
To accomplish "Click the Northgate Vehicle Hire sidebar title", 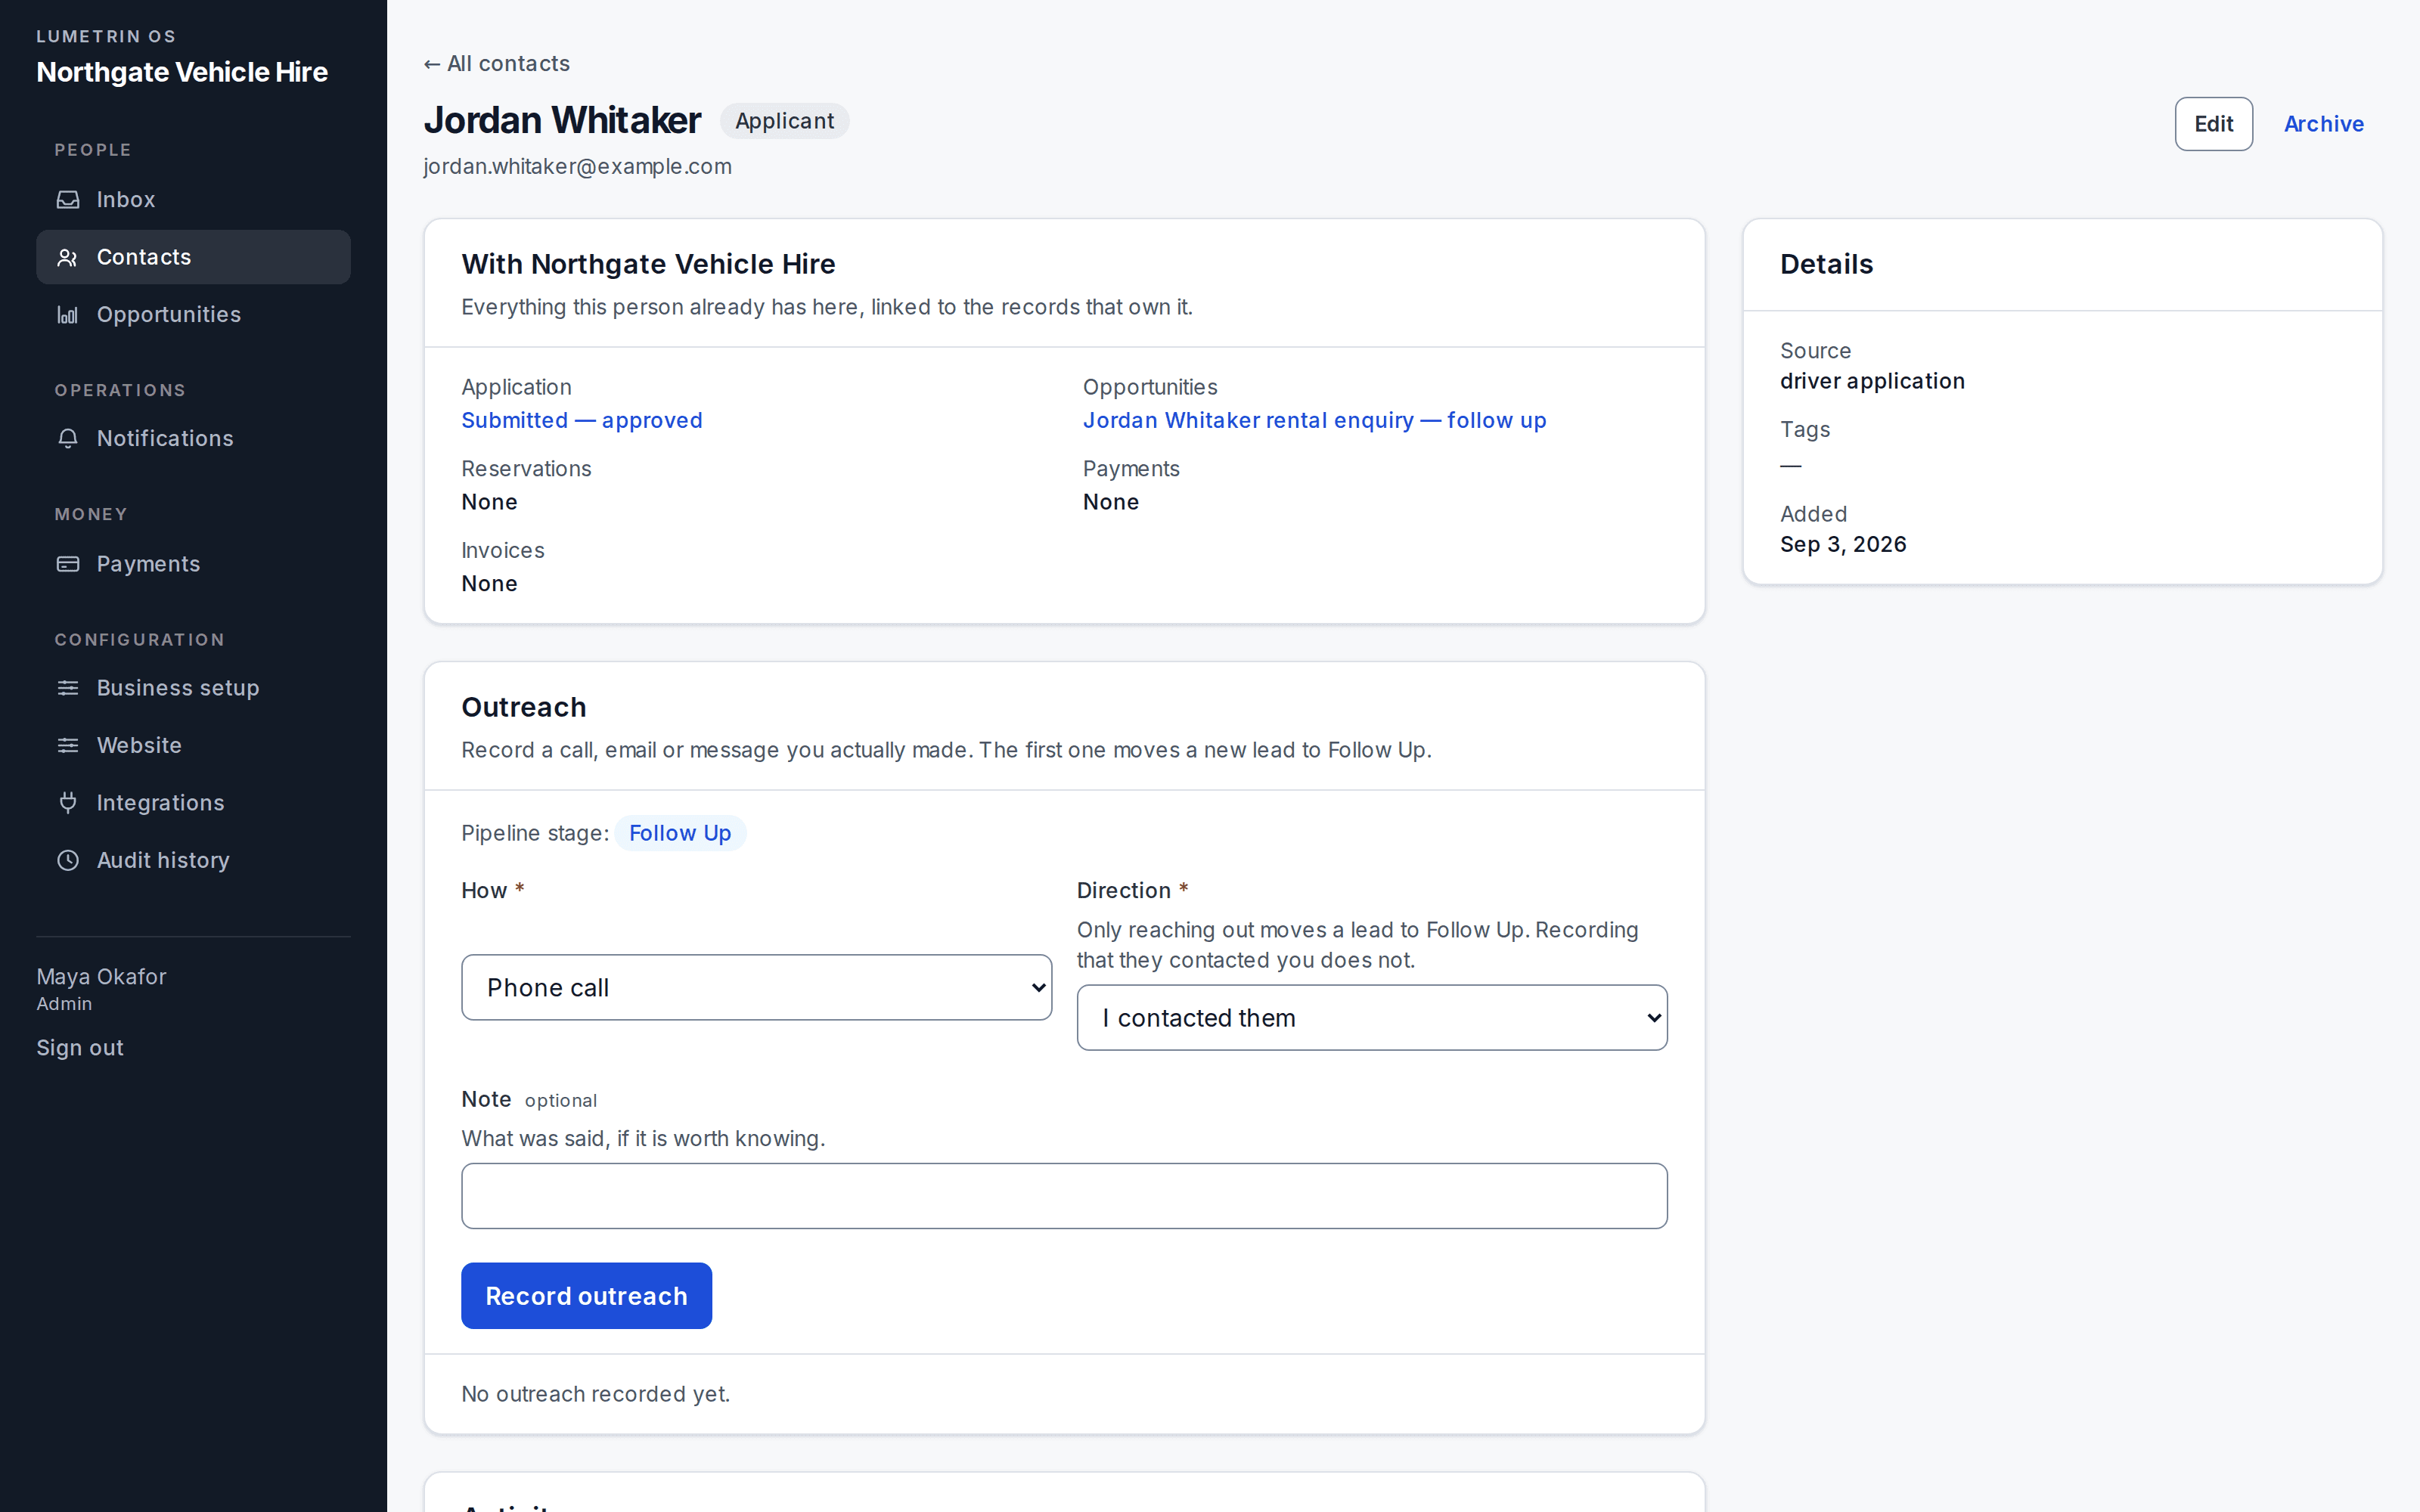I will 182,72.
